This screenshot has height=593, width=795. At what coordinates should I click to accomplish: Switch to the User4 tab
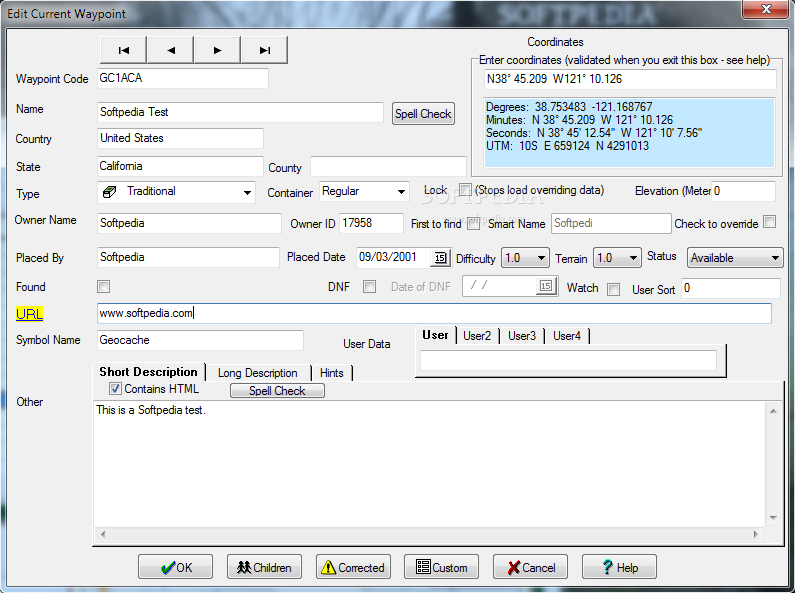[x=567, y=336]
